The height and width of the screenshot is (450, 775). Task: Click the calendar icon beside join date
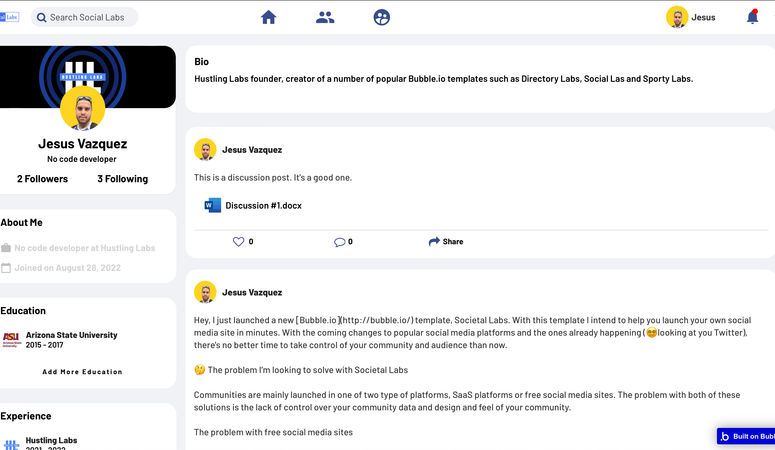pyautogui.click(x=6, y=268)
